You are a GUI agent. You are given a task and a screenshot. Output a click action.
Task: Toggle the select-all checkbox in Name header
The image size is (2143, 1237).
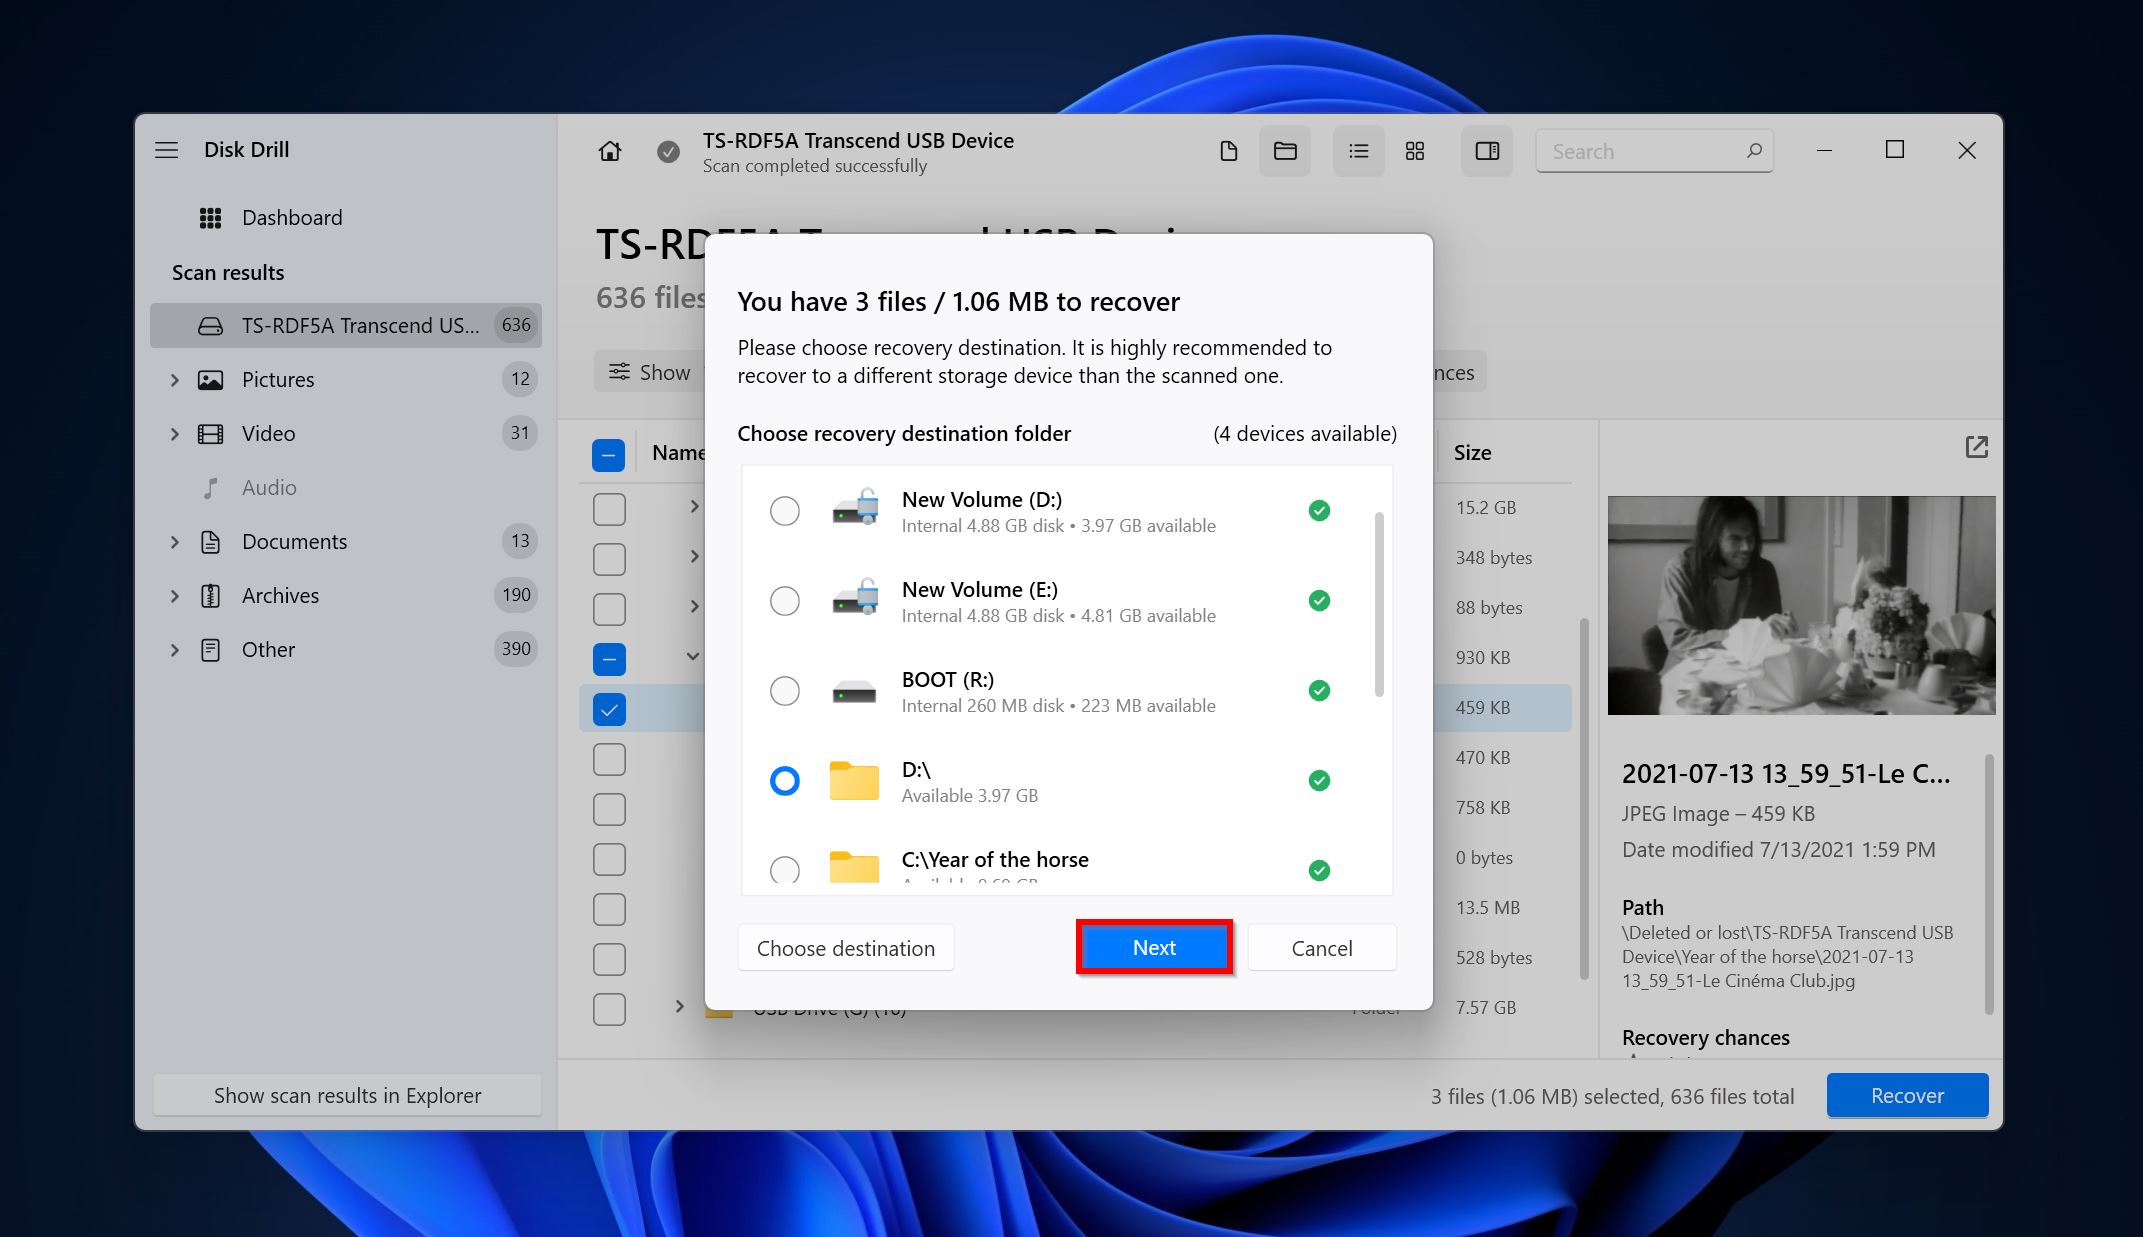(609, 455)
